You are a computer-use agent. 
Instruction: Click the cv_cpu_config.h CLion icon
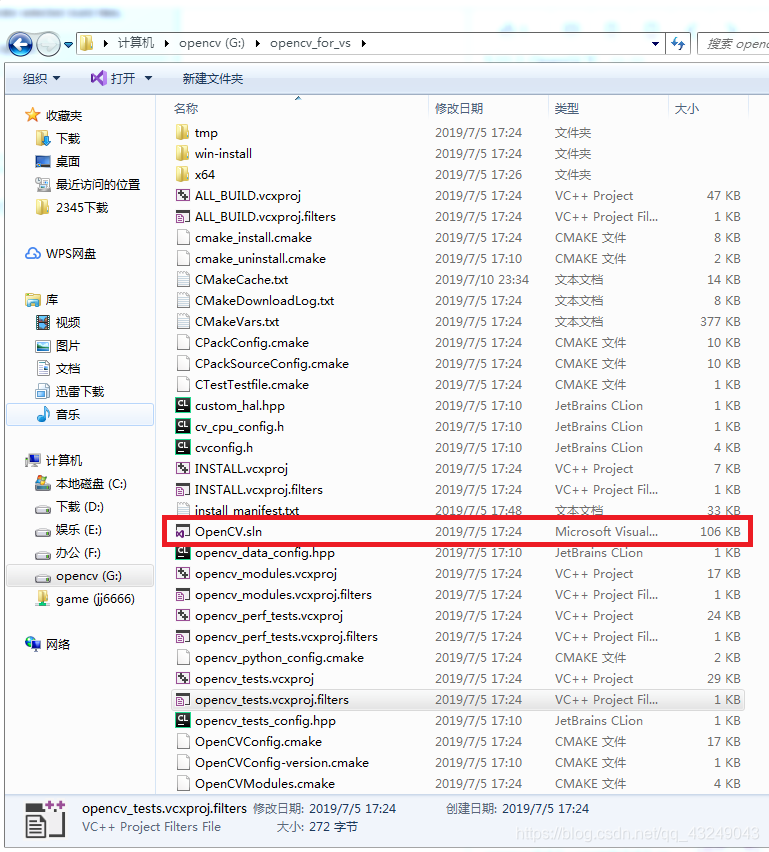183,427
